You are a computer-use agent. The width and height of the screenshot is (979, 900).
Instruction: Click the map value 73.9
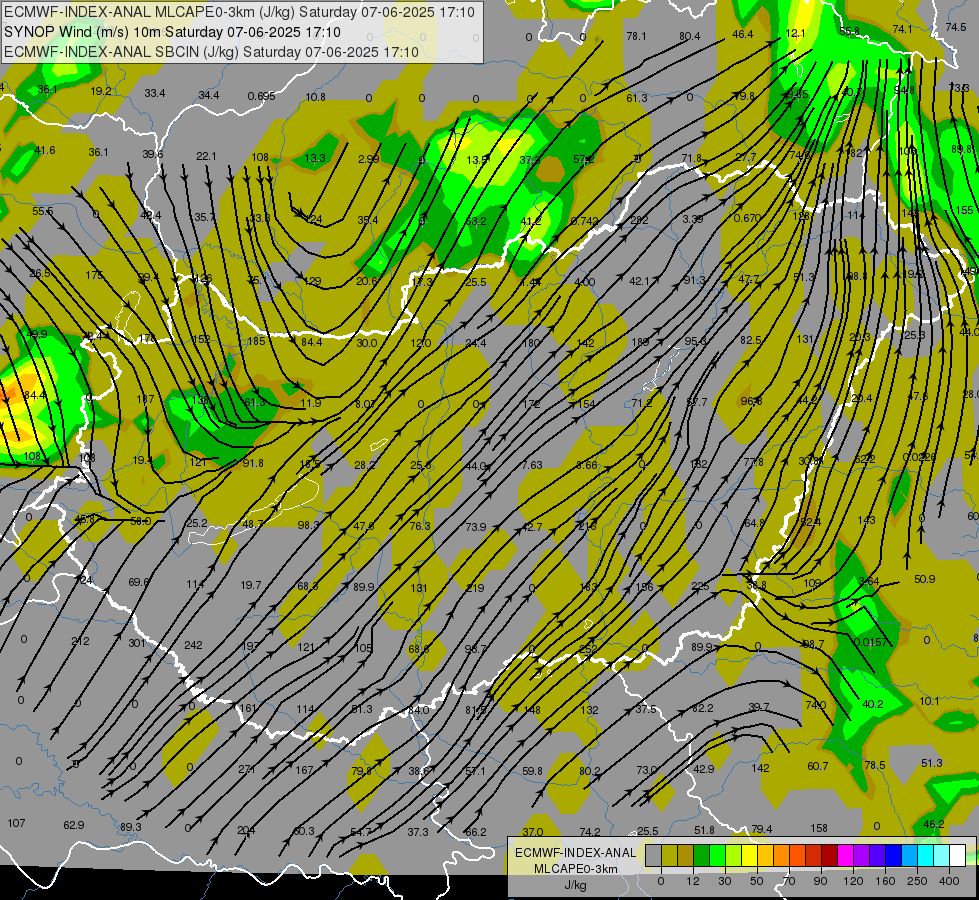[x=476, y=527]
